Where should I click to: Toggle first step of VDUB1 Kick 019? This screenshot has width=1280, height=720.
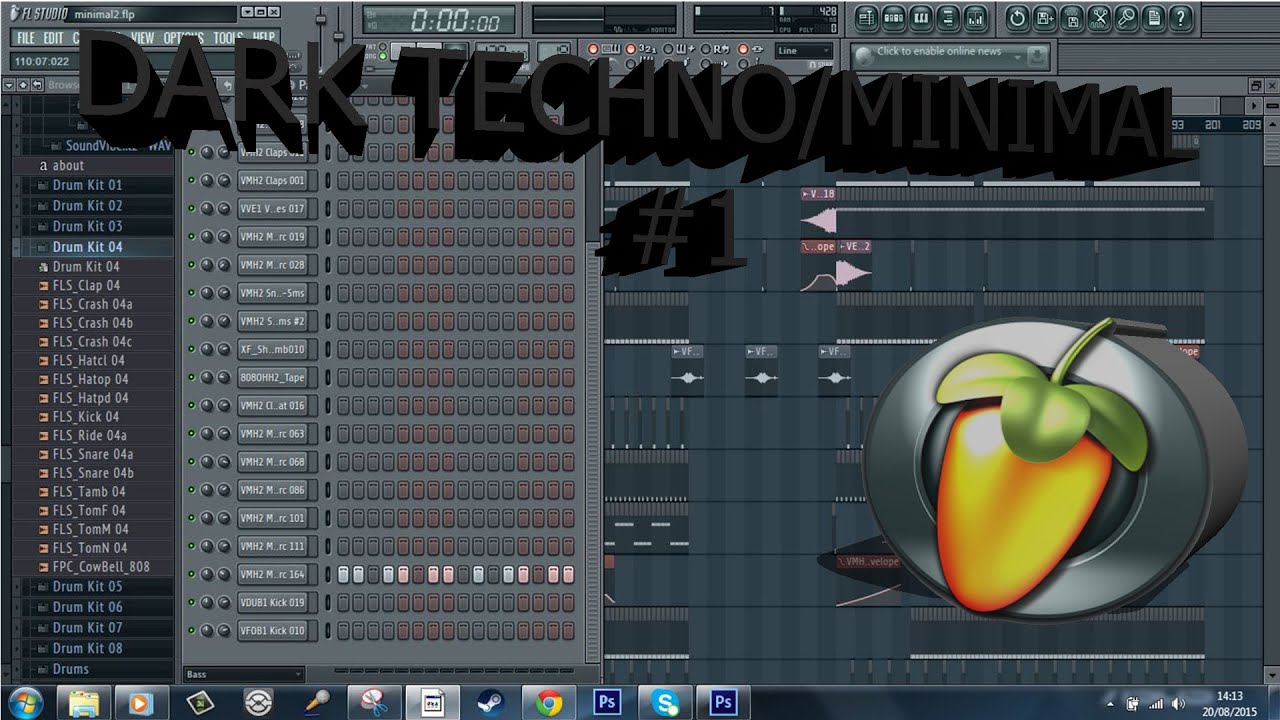coord(343,603)
